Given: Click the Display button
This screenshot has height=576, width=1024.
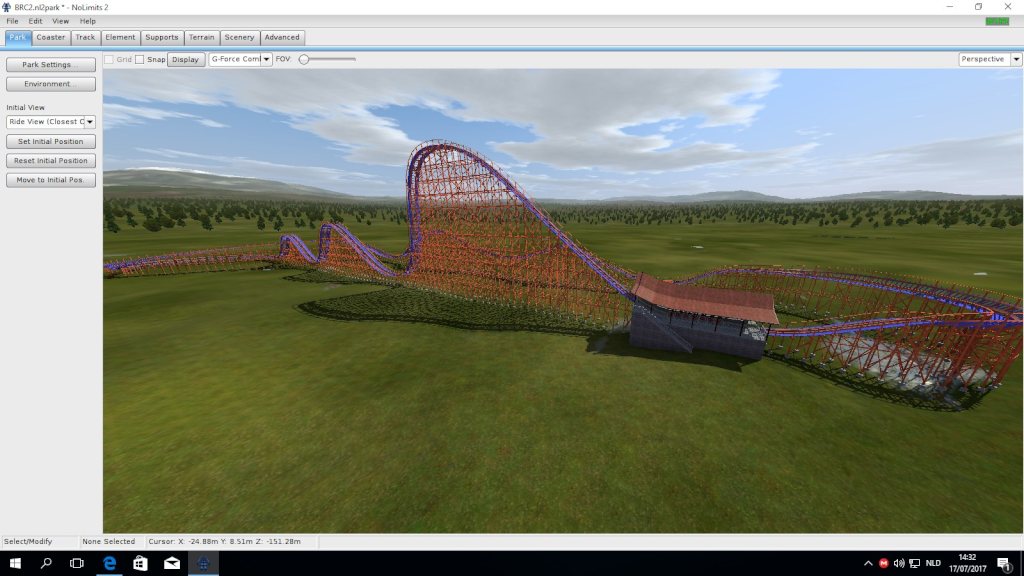Looking at the screenshot, I should (x=186, y=59).
